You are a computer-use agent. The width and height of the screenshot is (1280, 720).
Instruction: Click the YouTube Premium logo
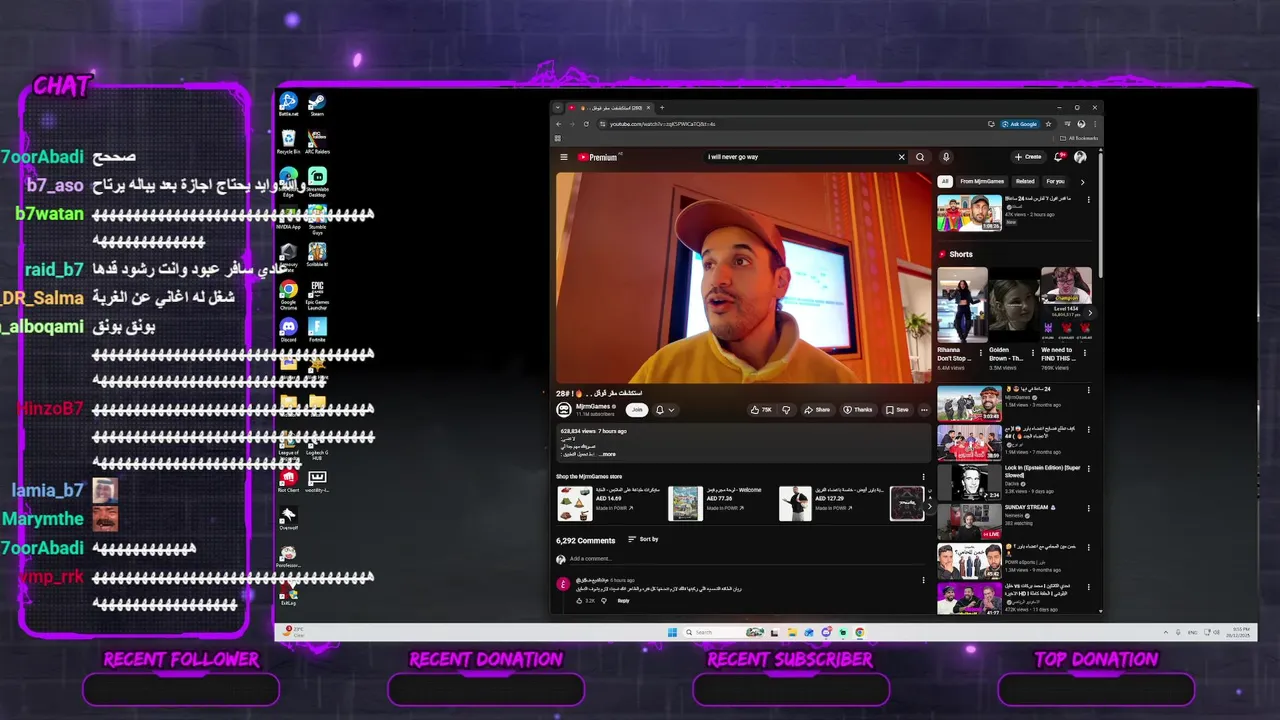pos(598,157)
